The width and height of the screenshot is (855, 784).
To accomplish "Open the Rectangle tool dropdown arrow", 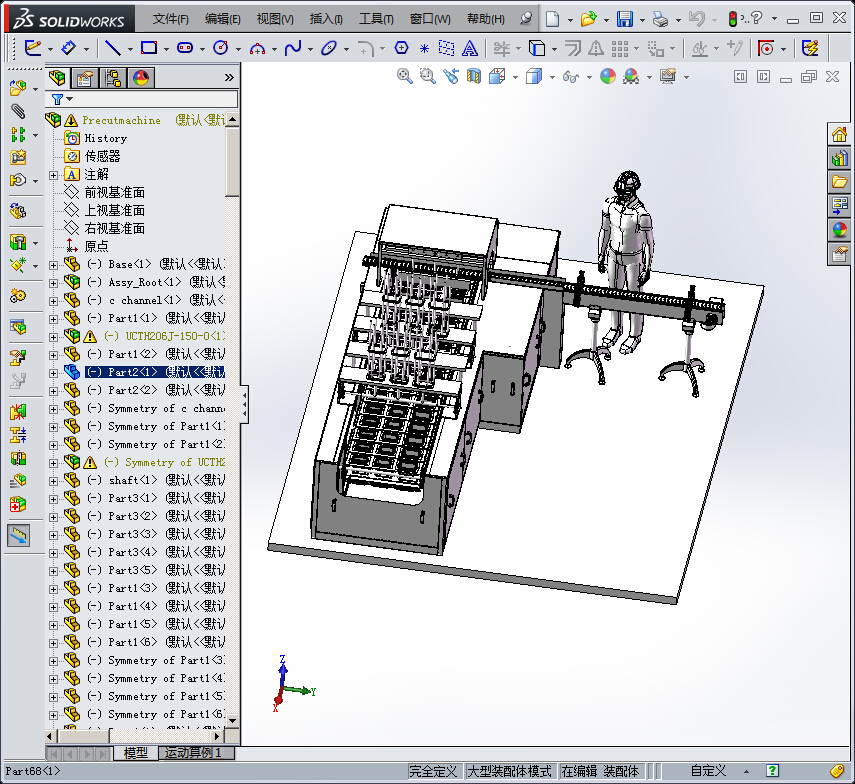I will (x=166, y=49).
